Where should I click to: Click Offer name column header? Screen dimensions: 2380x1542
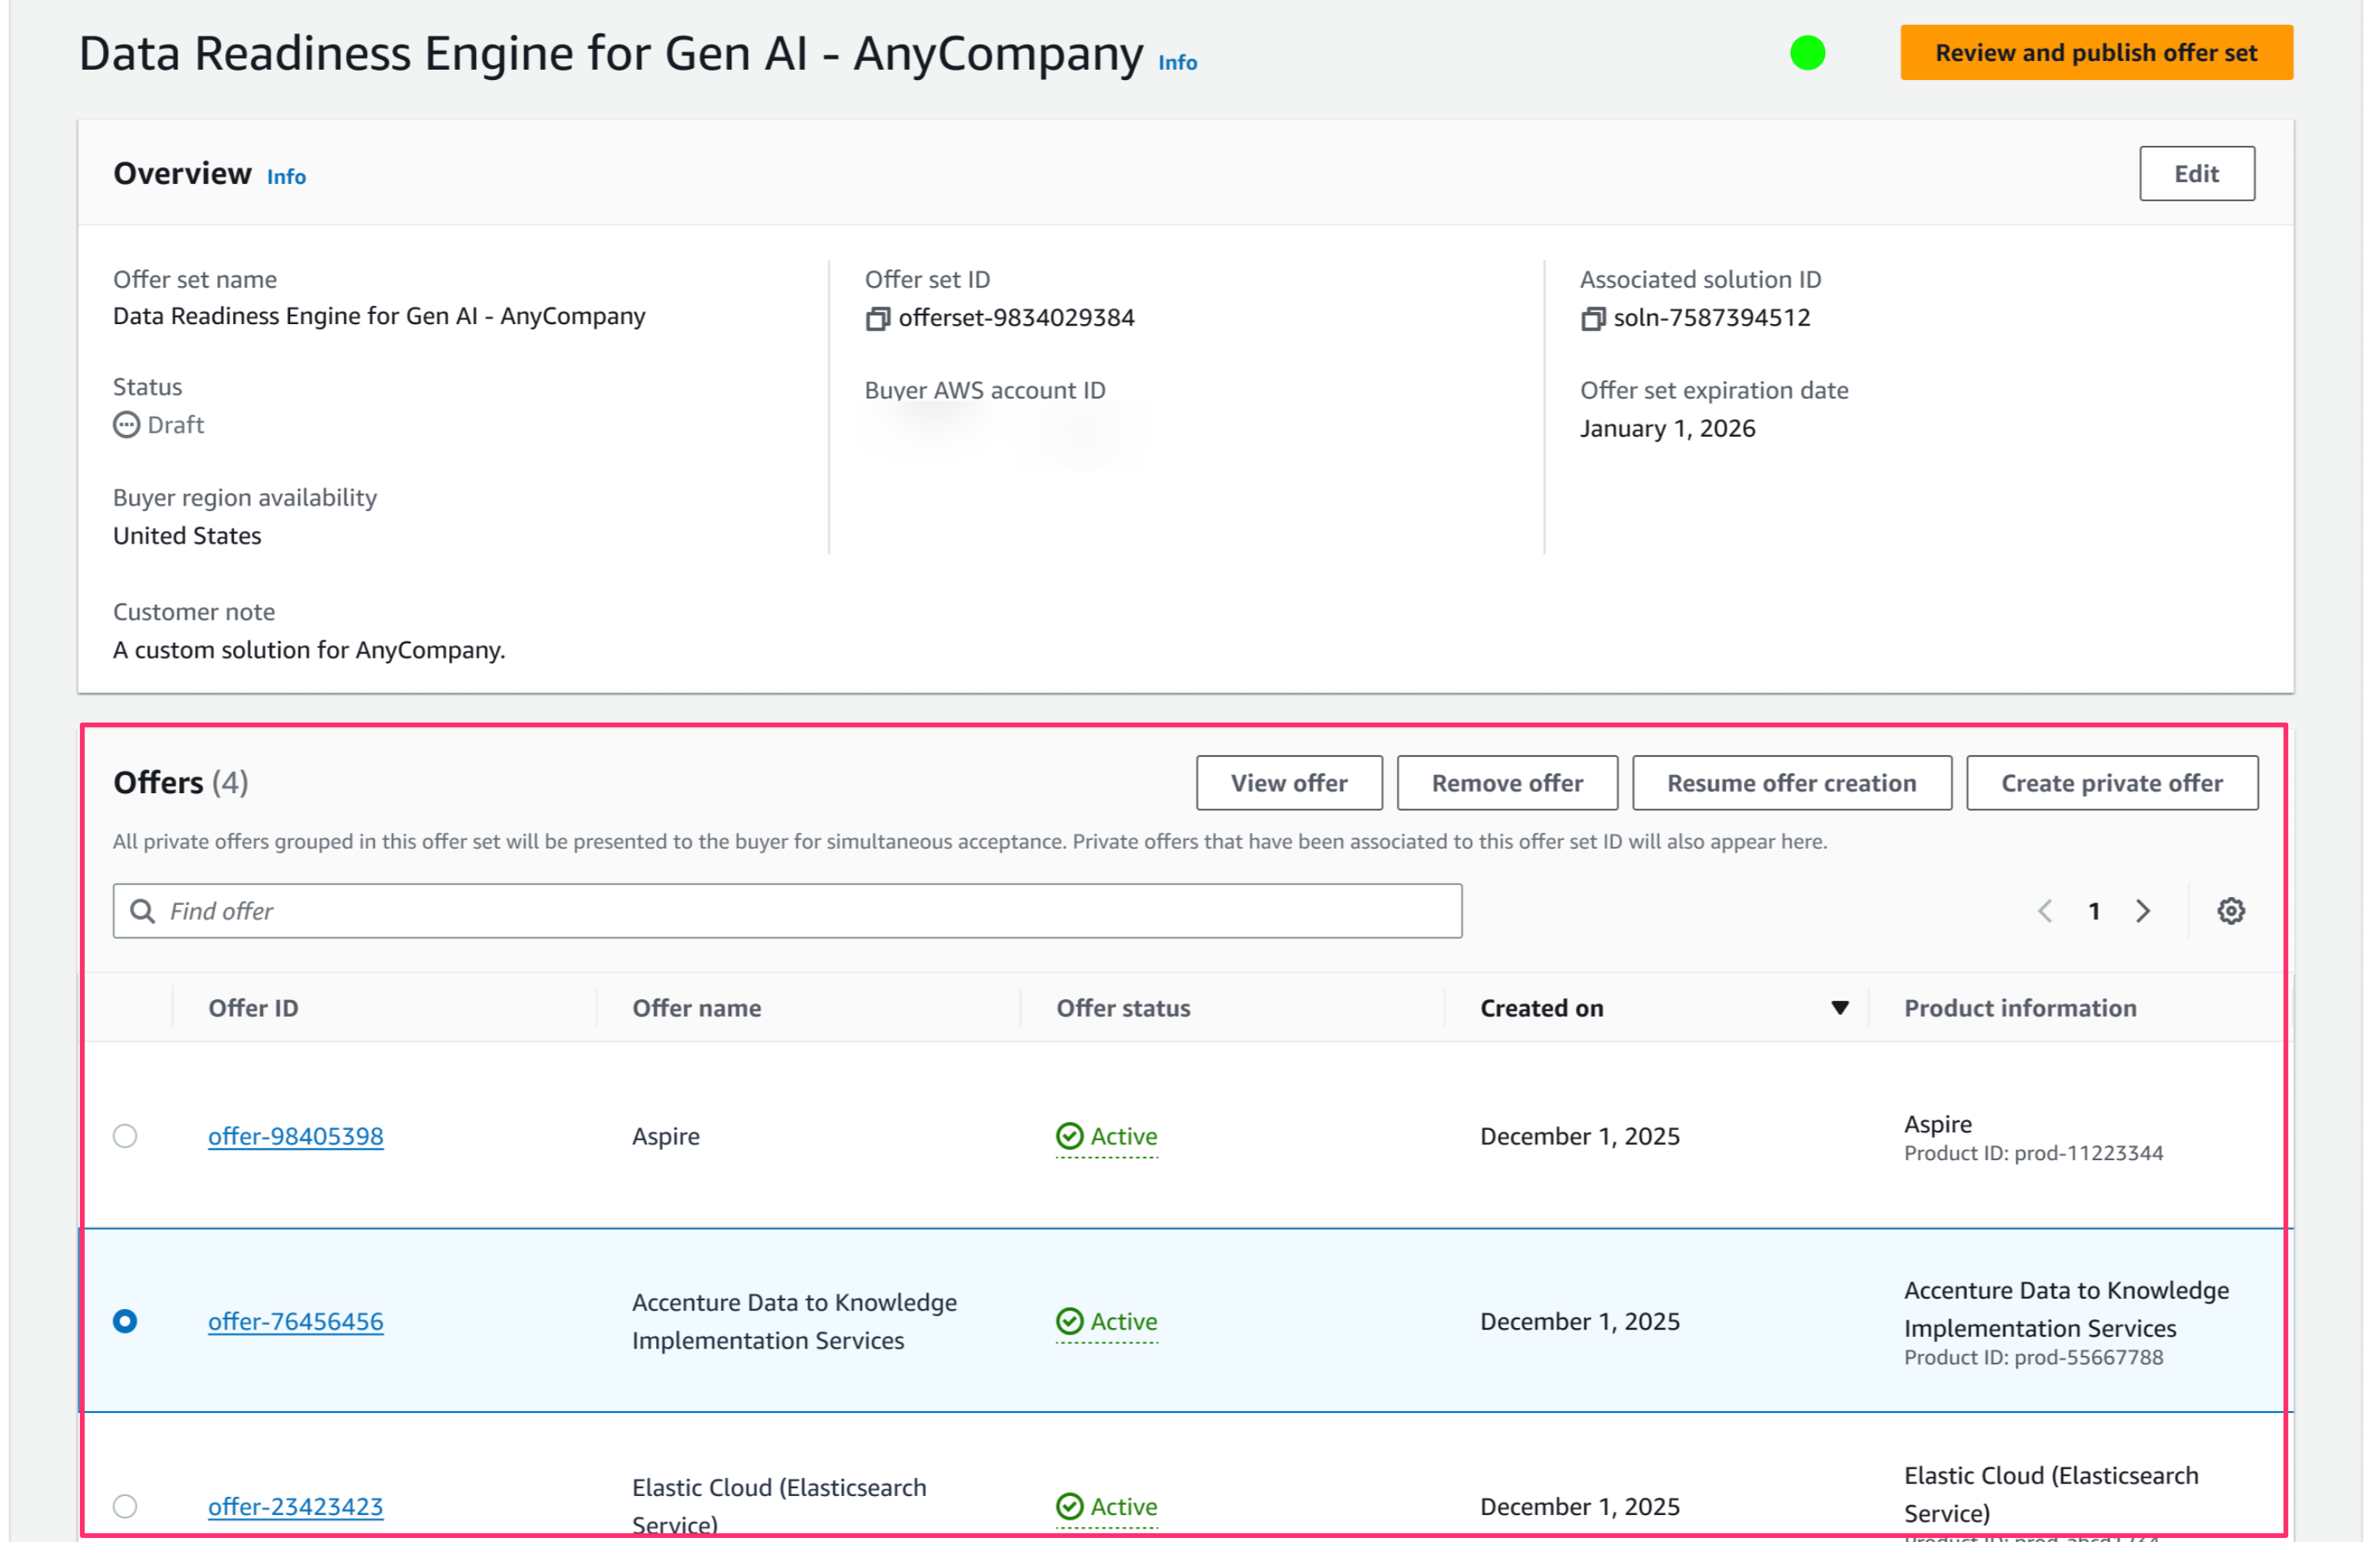coord(696,1008)
